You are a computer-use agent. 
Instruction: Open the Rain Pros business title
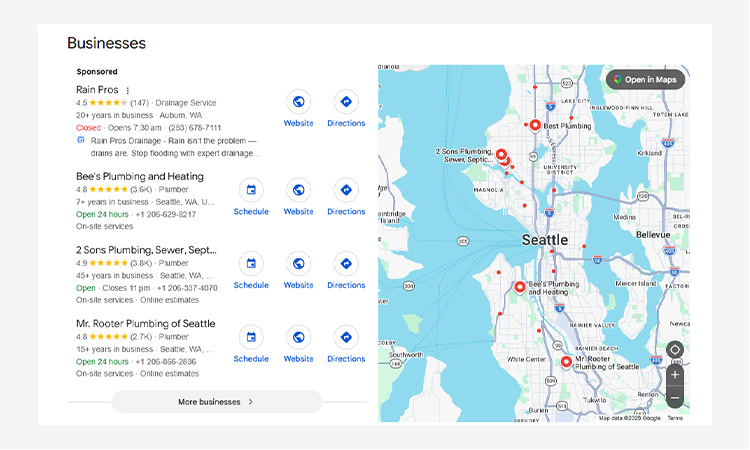pyautogui.click(x=97, y=90)
